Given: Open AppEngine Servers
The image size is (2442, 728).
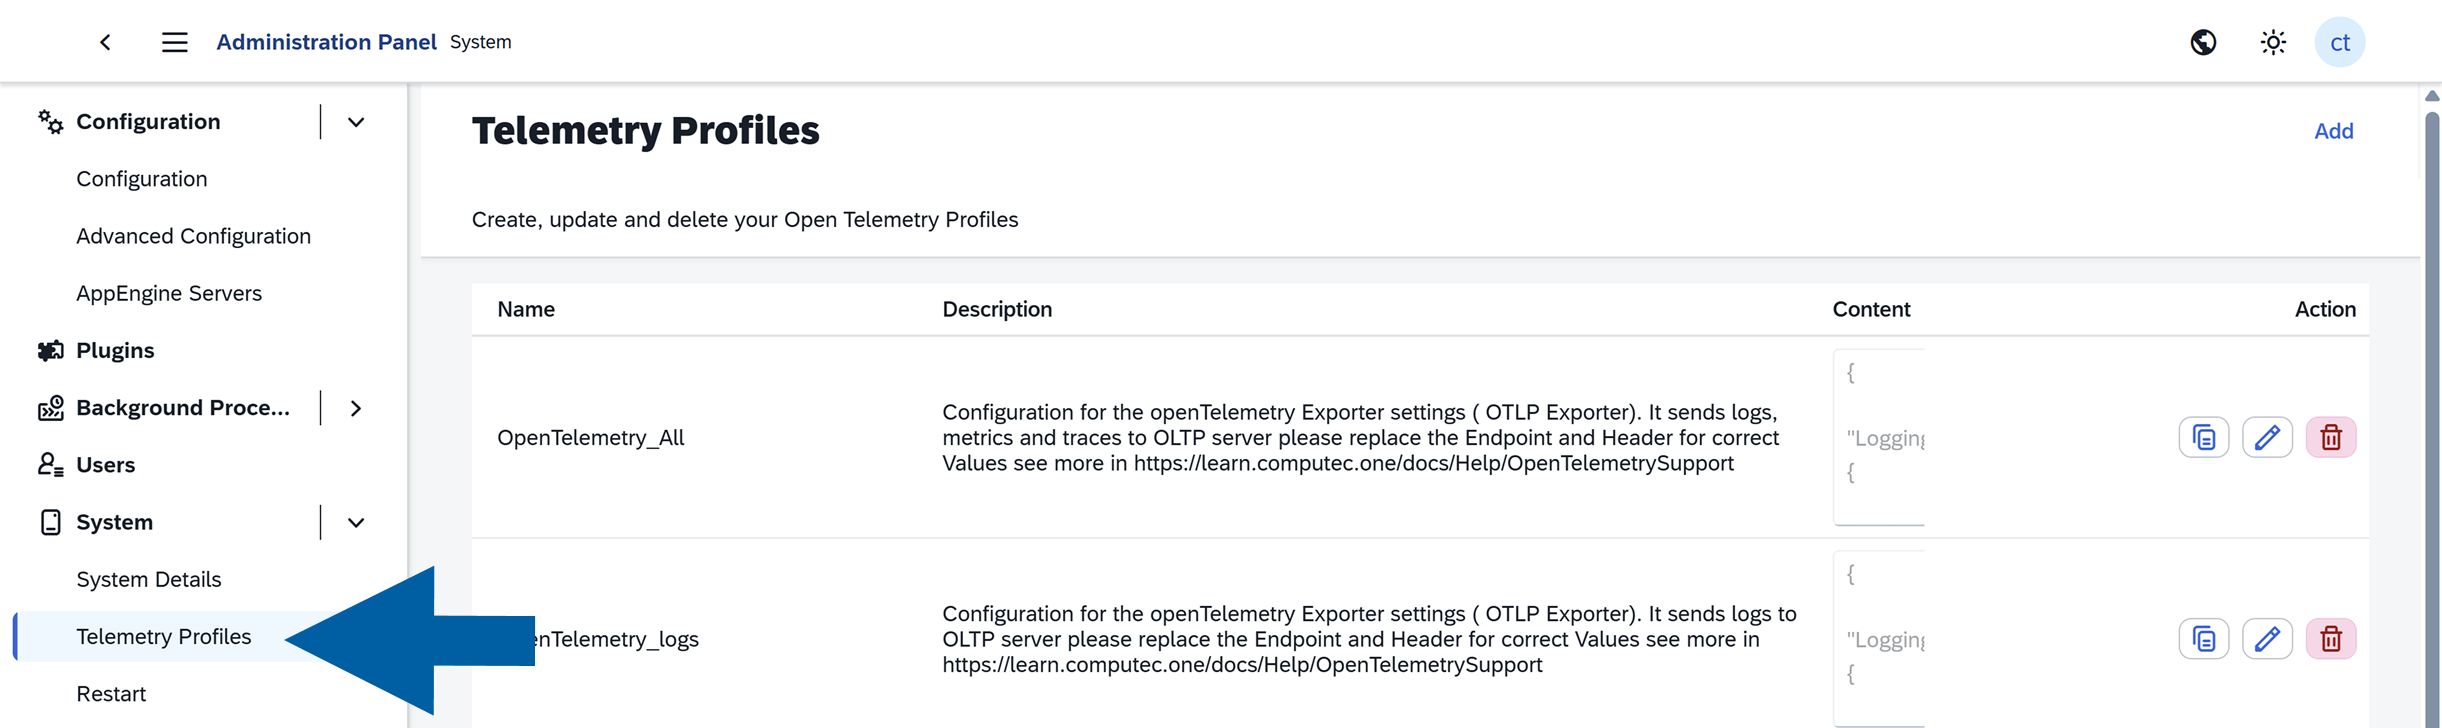Looking at the screenshot, I should (x=169, y=293).
